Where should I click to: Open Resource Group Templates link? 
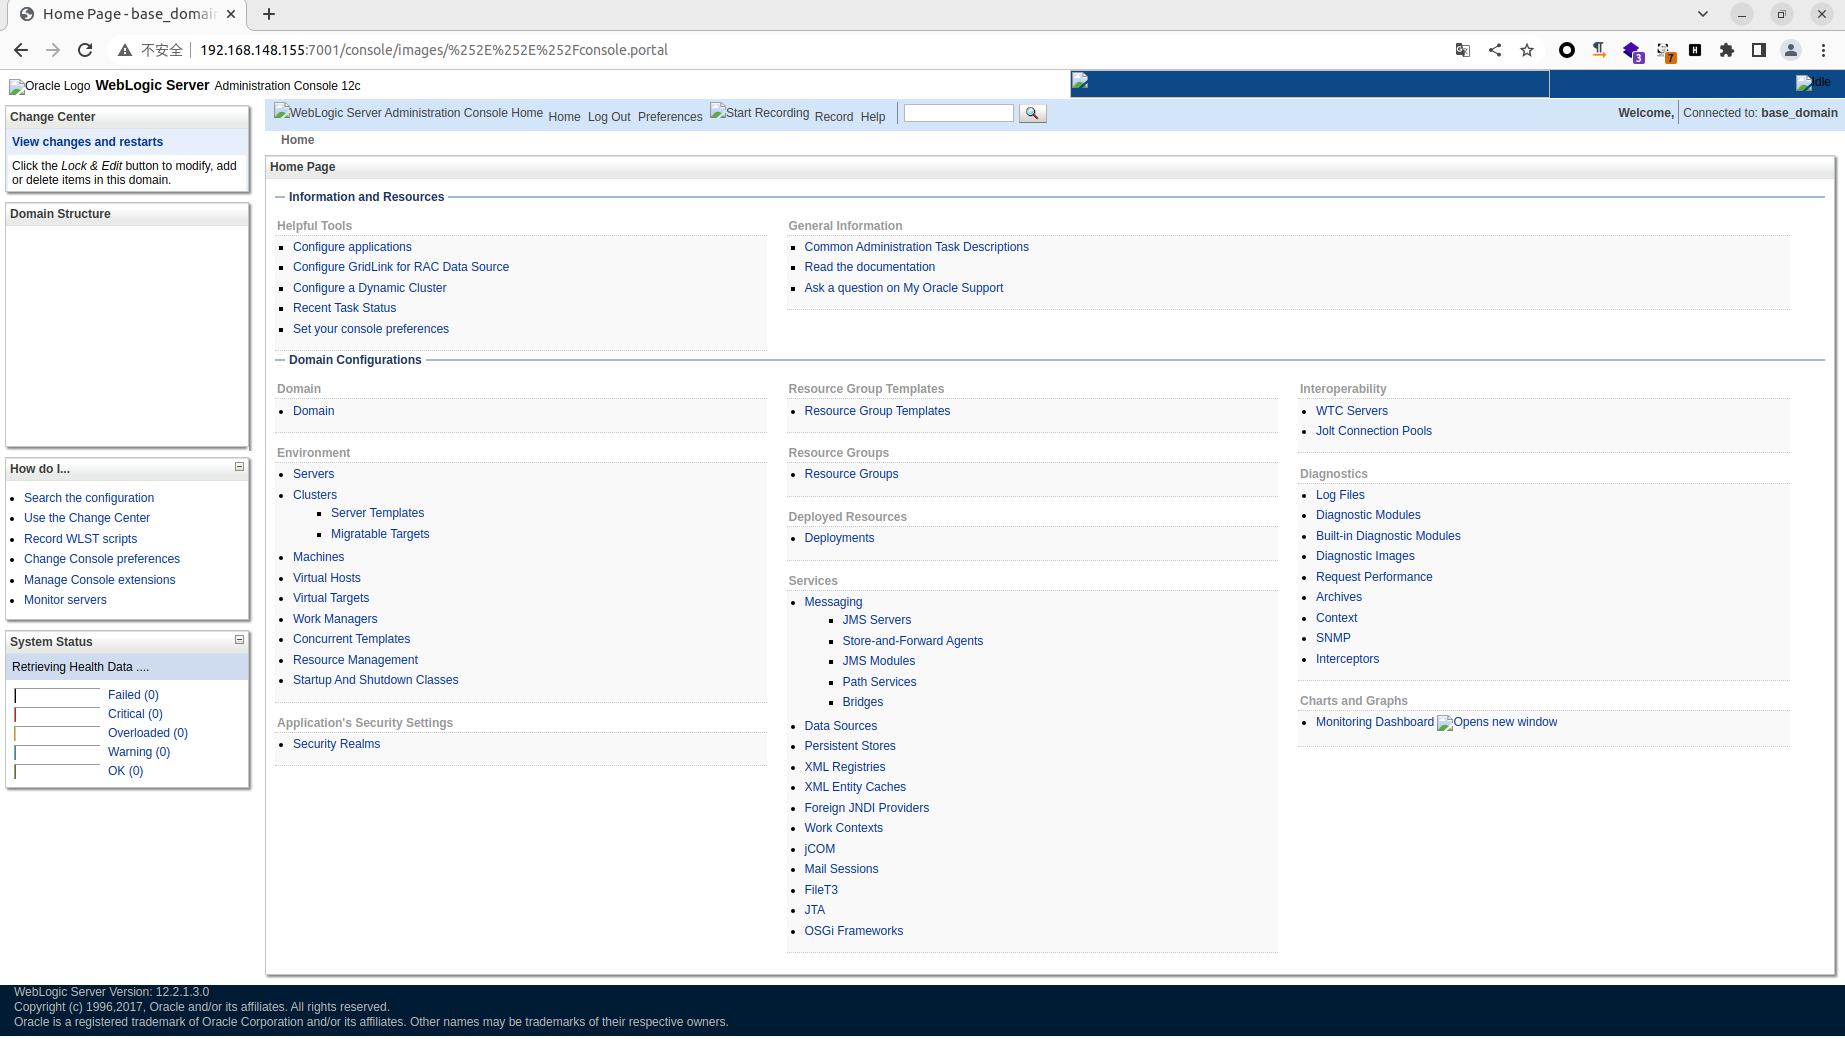877,411
